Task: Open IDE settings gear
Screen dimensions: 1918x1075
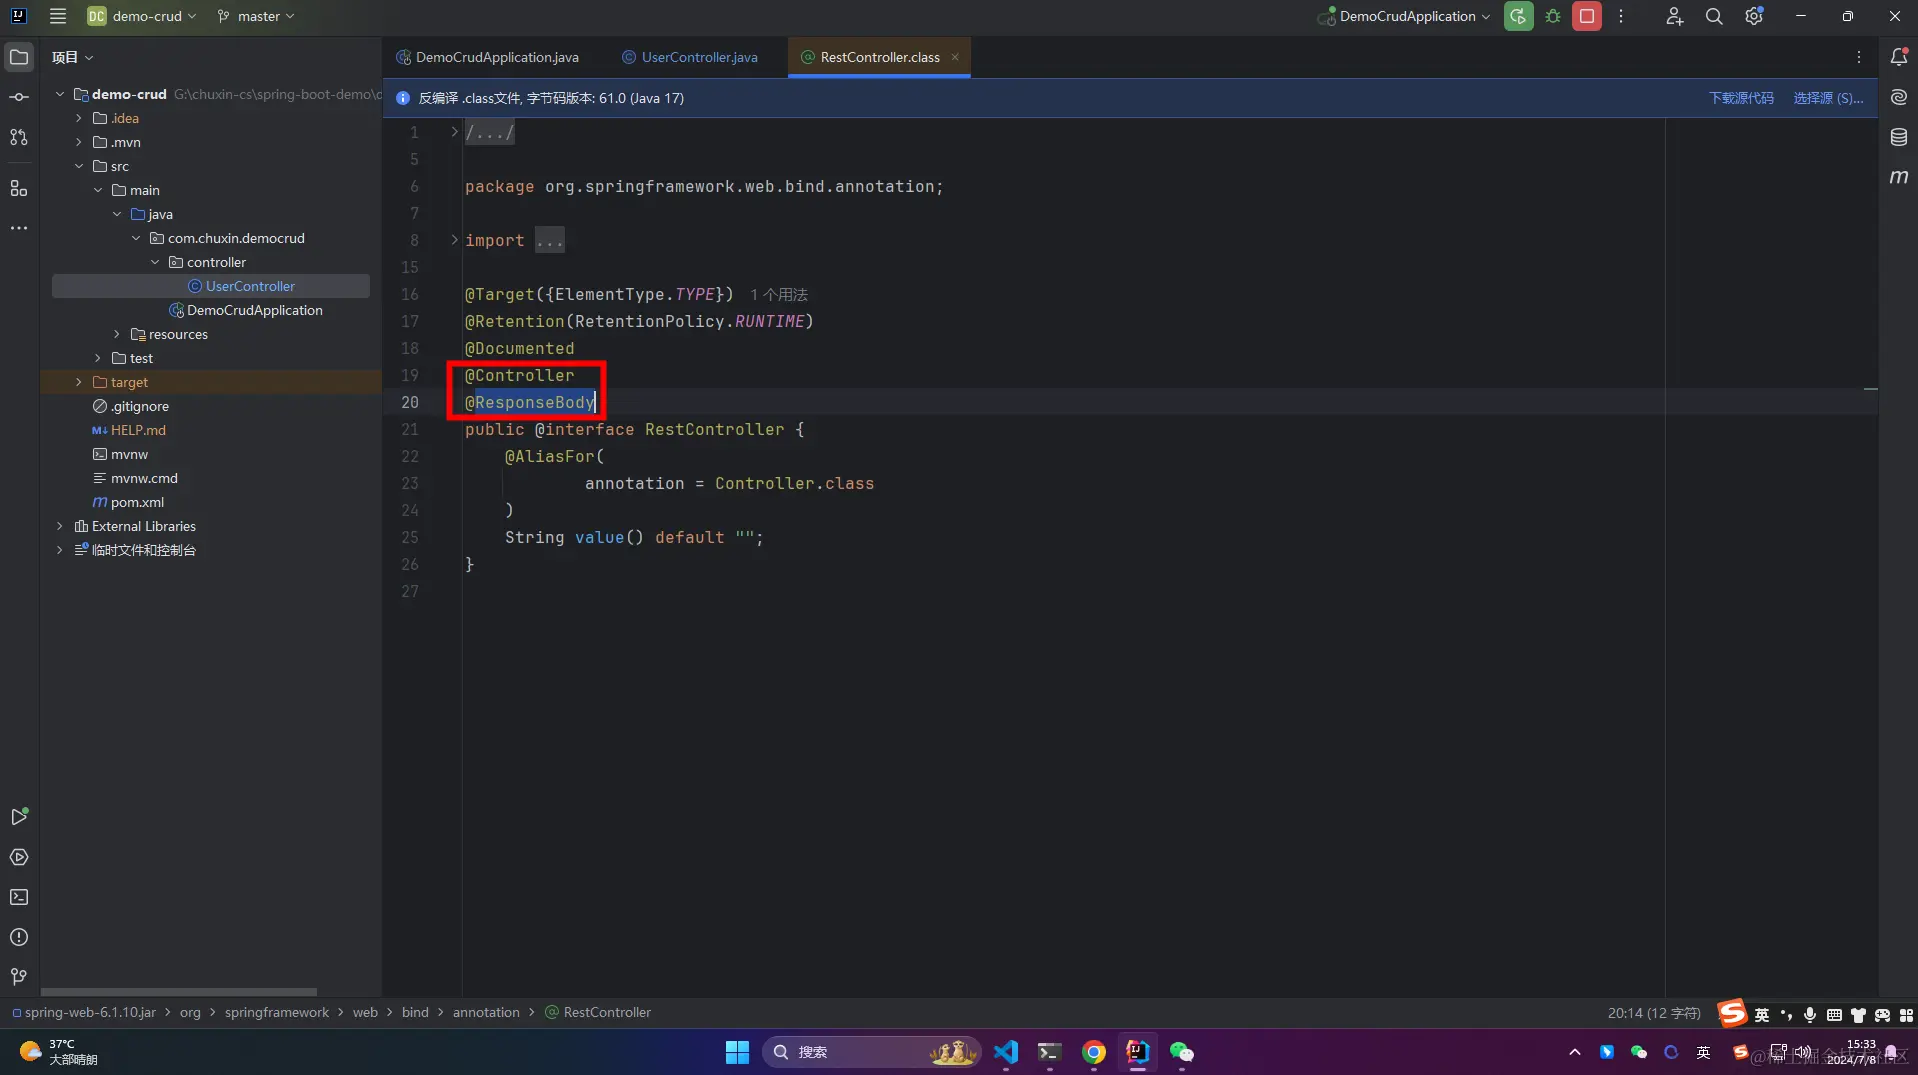Action: 1754,16
